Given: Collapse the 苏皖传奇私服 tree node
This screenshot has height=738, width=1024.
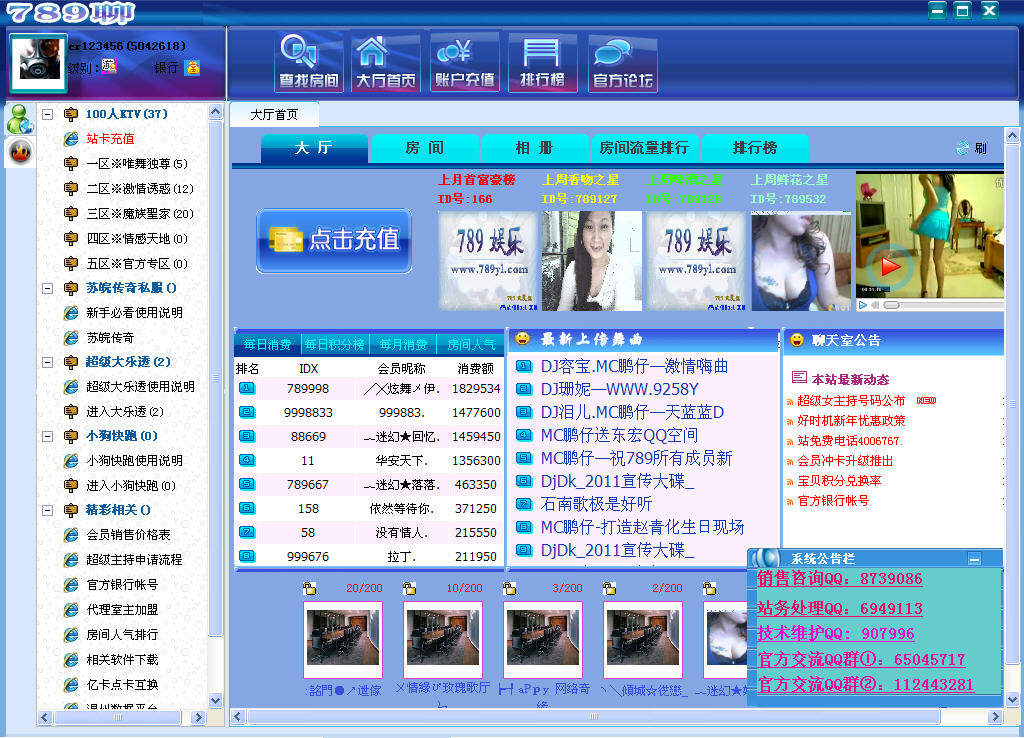Looking at the screenshot, I should [47, 288].
